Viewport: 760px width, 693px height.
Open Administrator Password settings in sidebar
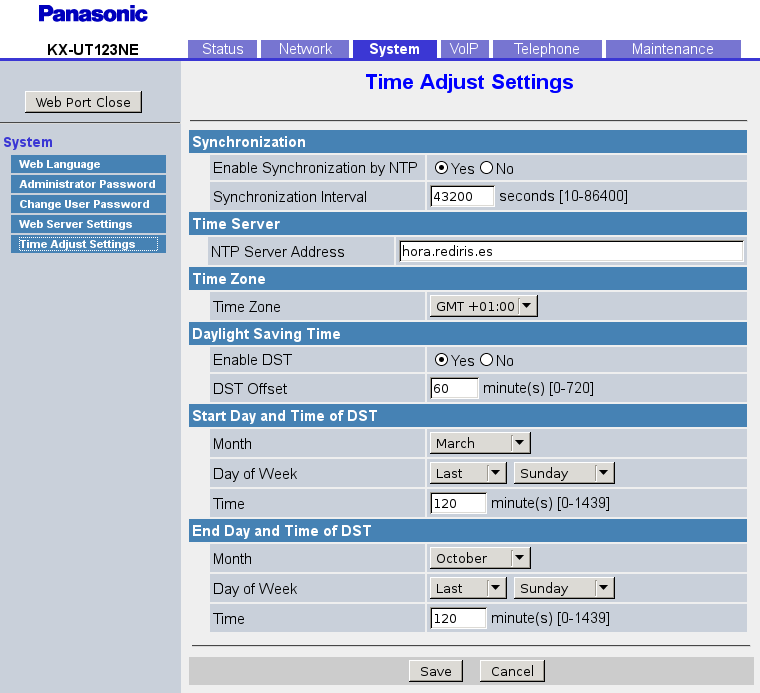point(88,184)
